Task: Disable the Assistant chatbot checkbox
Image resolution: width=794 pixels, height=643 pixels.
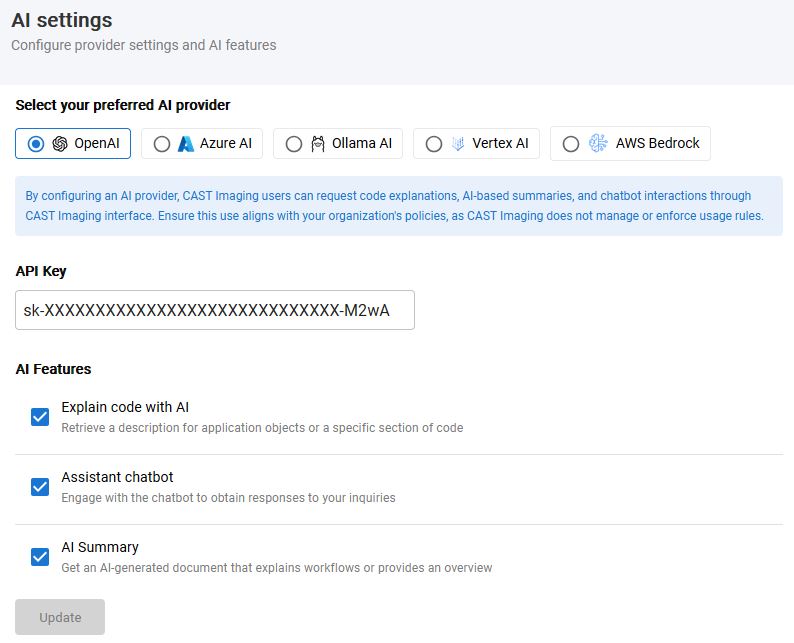Action: 40,487
